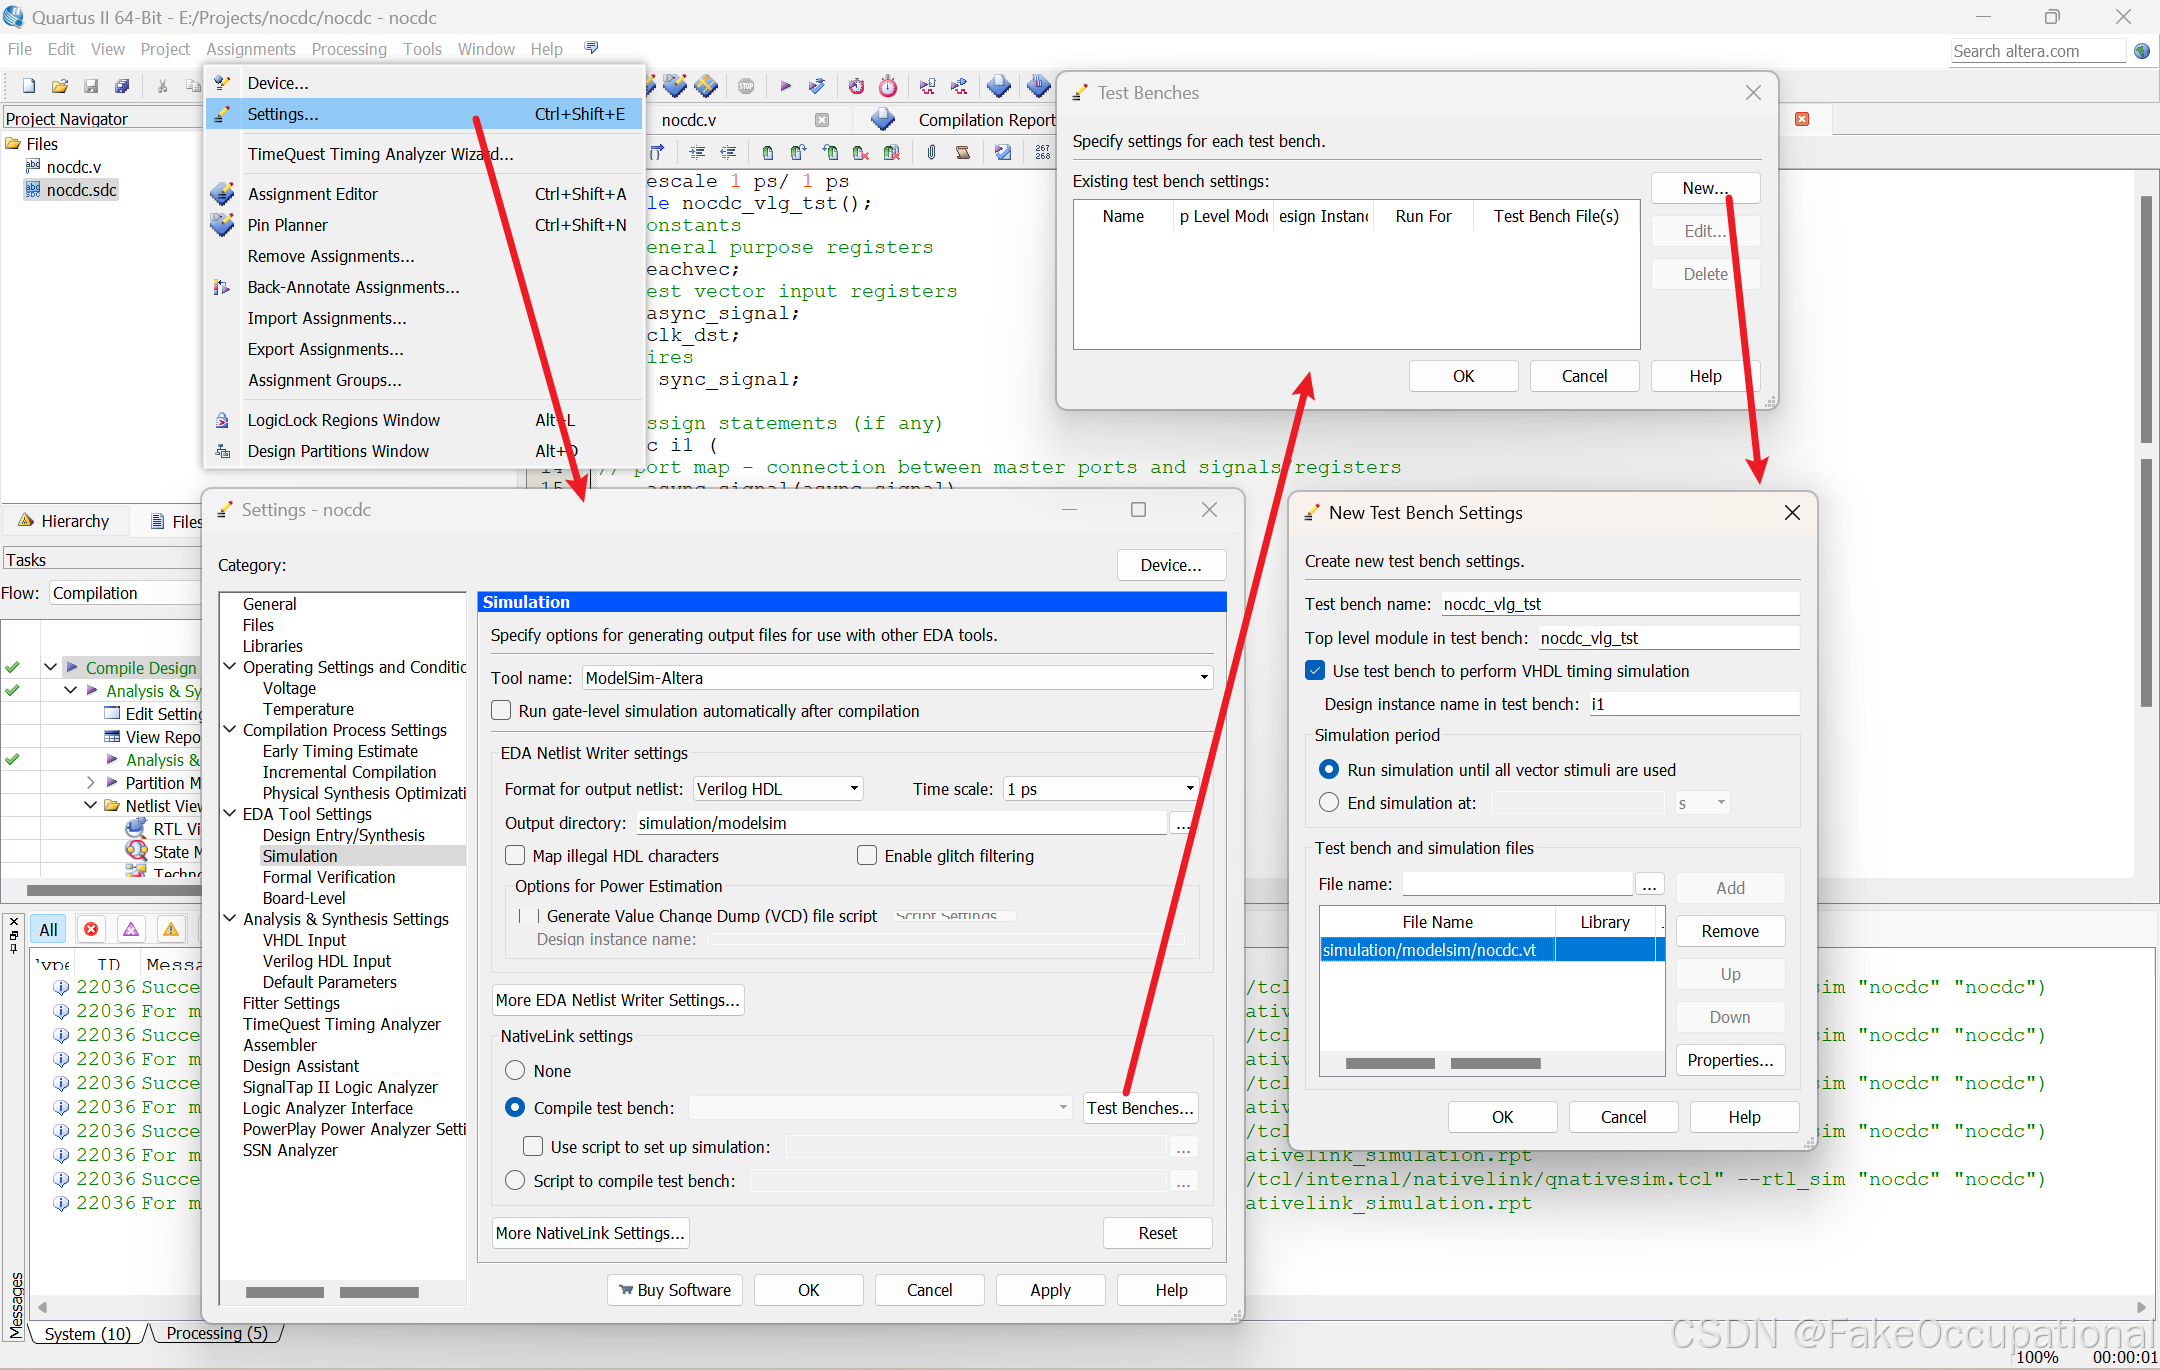The width and height of the screenshot is (2160, 1370).
Task: Click the Toggle Bookmark green icon
Action: point(767,153)
